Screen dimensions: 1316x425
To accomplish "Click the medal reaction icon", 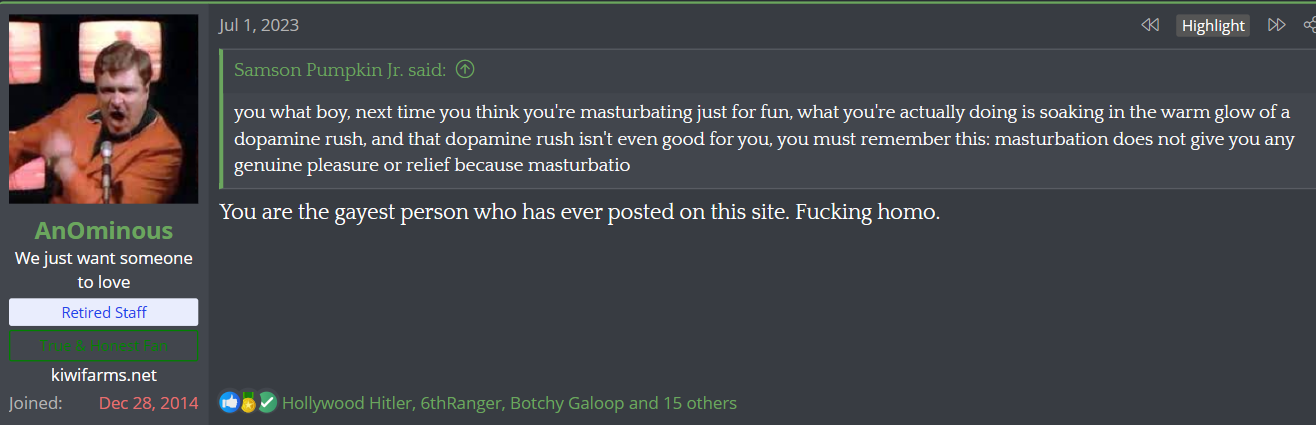I will 248,402.
